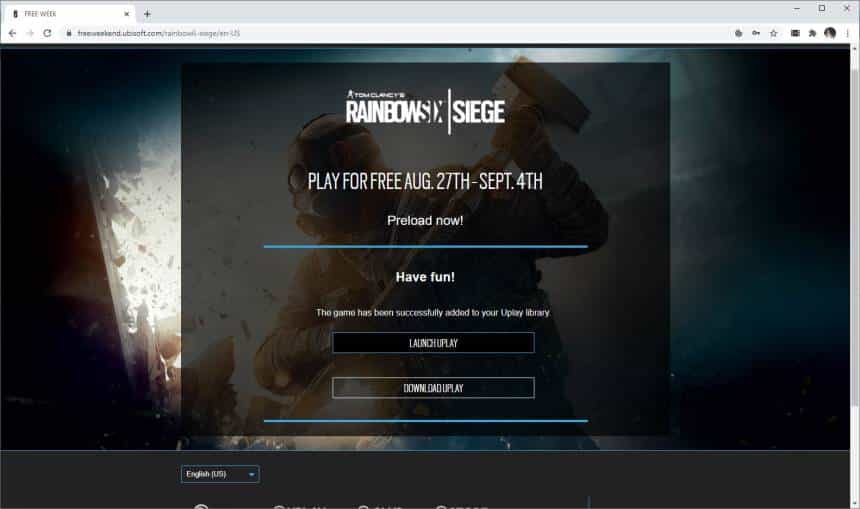860x509 pixels.
Task: Click the 'successfully added to your Uplay library' message
Action: coord(433,313)
